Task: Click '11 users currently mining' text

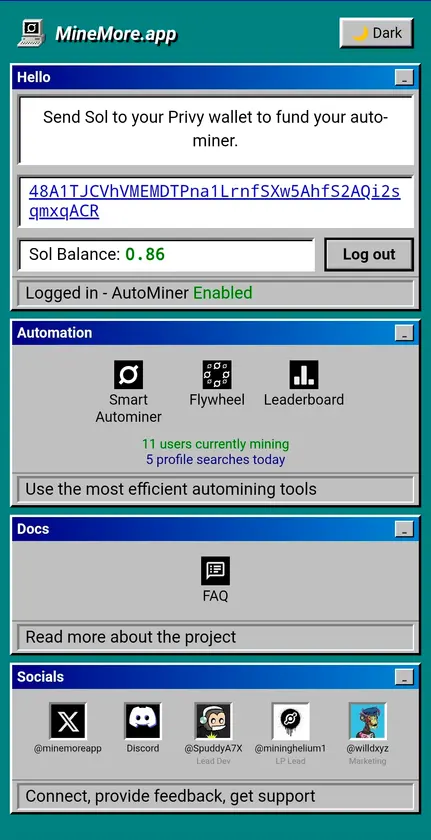Action: (215, 444)
